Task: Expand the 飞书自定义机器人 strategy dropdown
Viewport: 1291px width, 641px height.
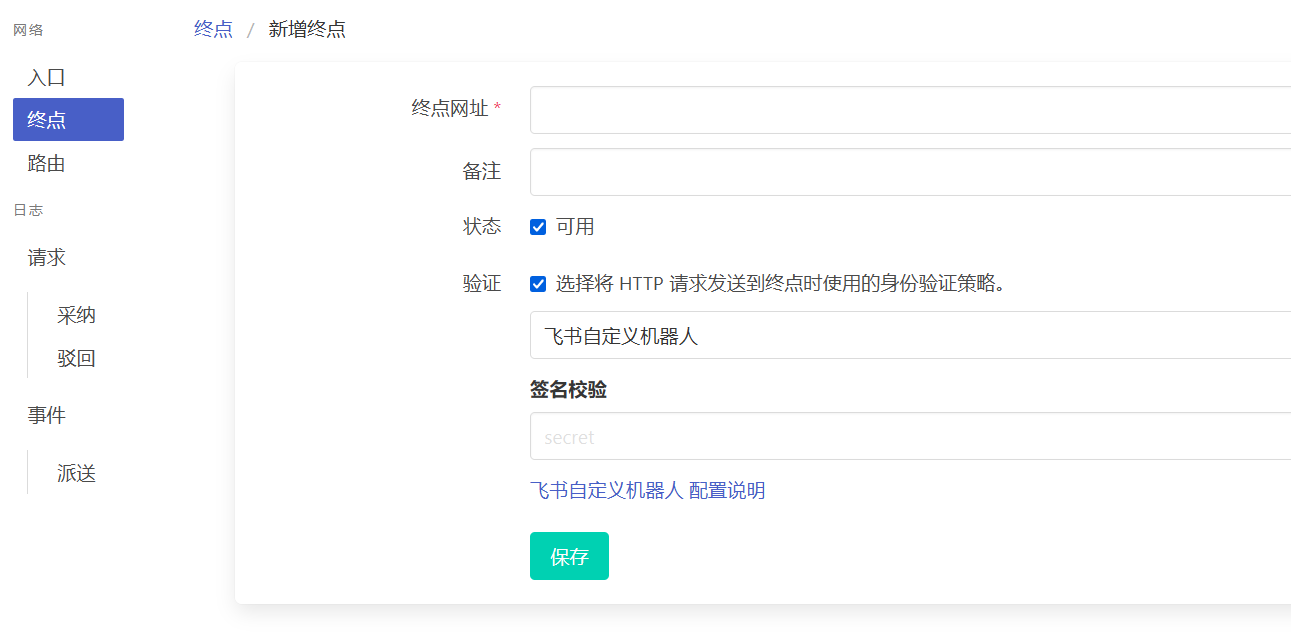Action: tap(910, 335)
